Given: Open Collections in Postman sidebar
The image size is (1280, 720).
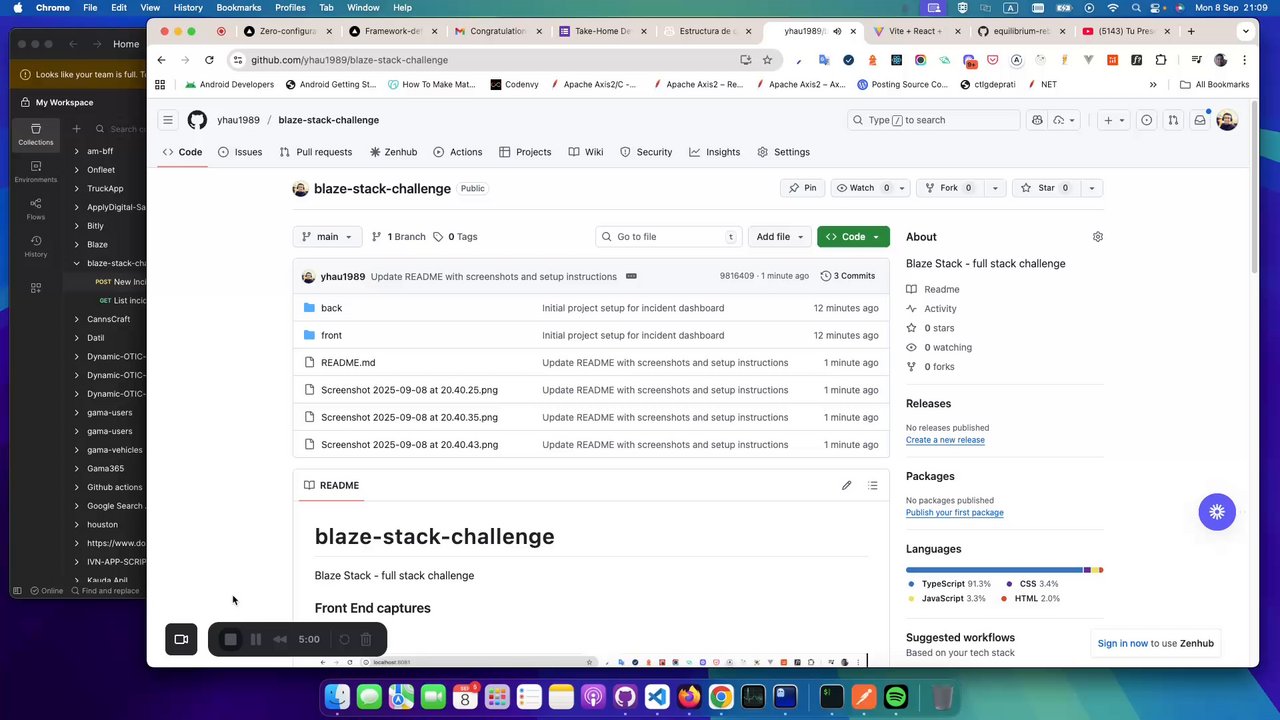Looking at the screenshot, I should point(36,134).
